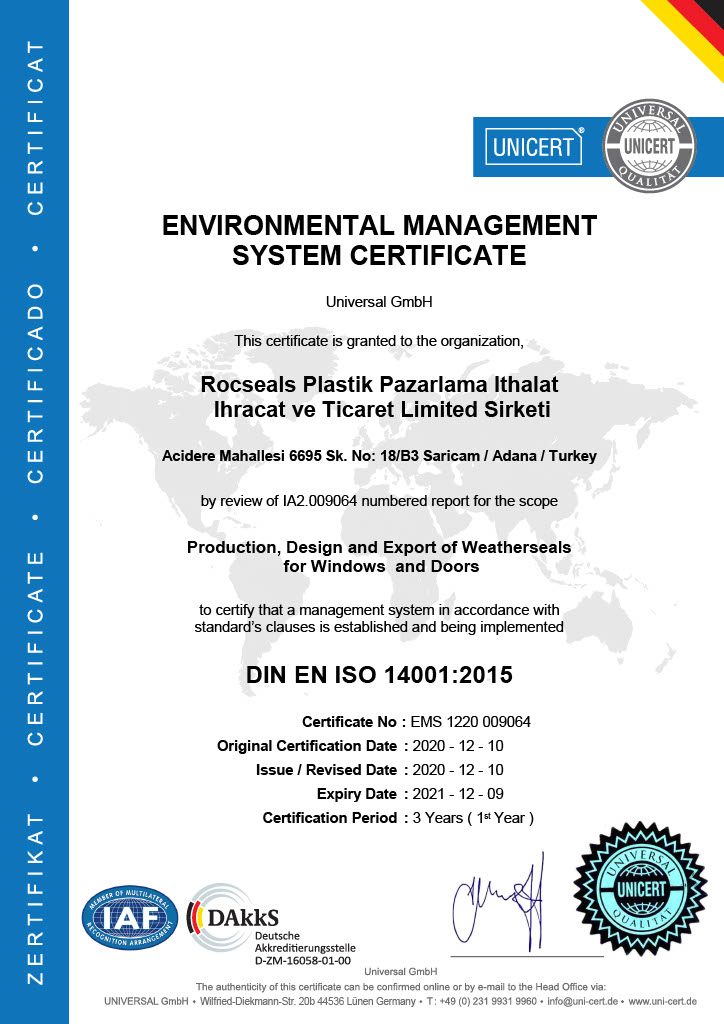This screenshot has width=724, height=1024.
Task: Click the 'Certificate No' label
Action: [349, 722]
